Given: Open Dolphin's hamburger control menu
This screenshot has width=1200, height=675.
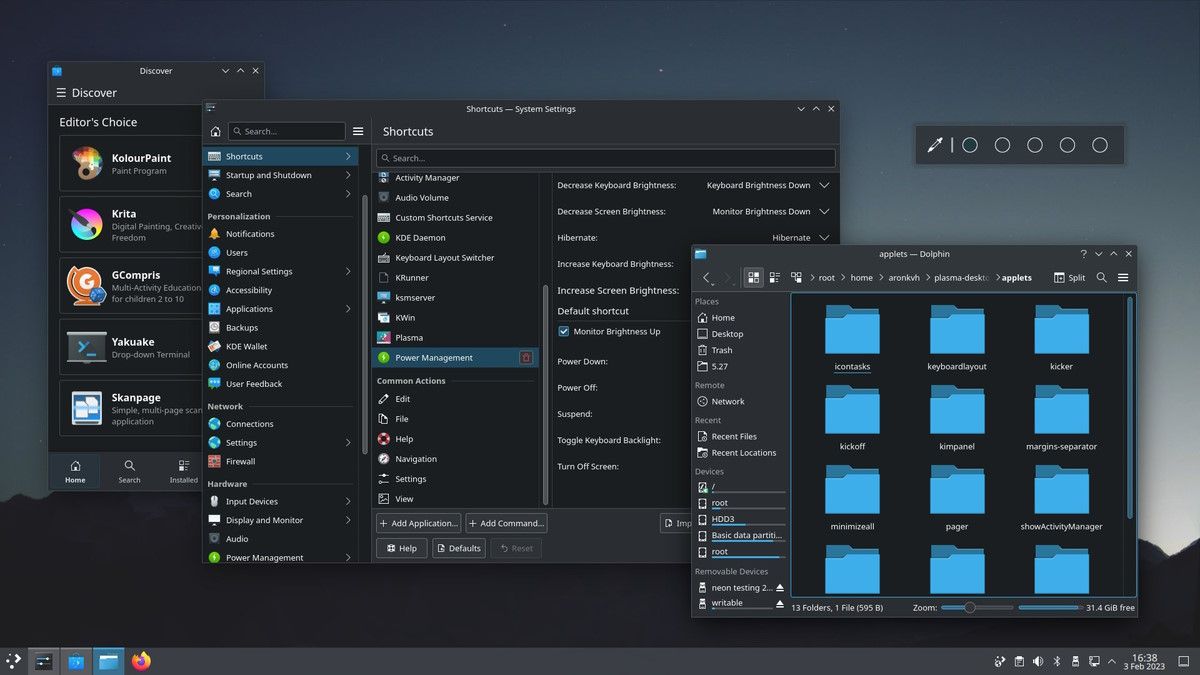Looking at the screenshot, I should 1122,277.
